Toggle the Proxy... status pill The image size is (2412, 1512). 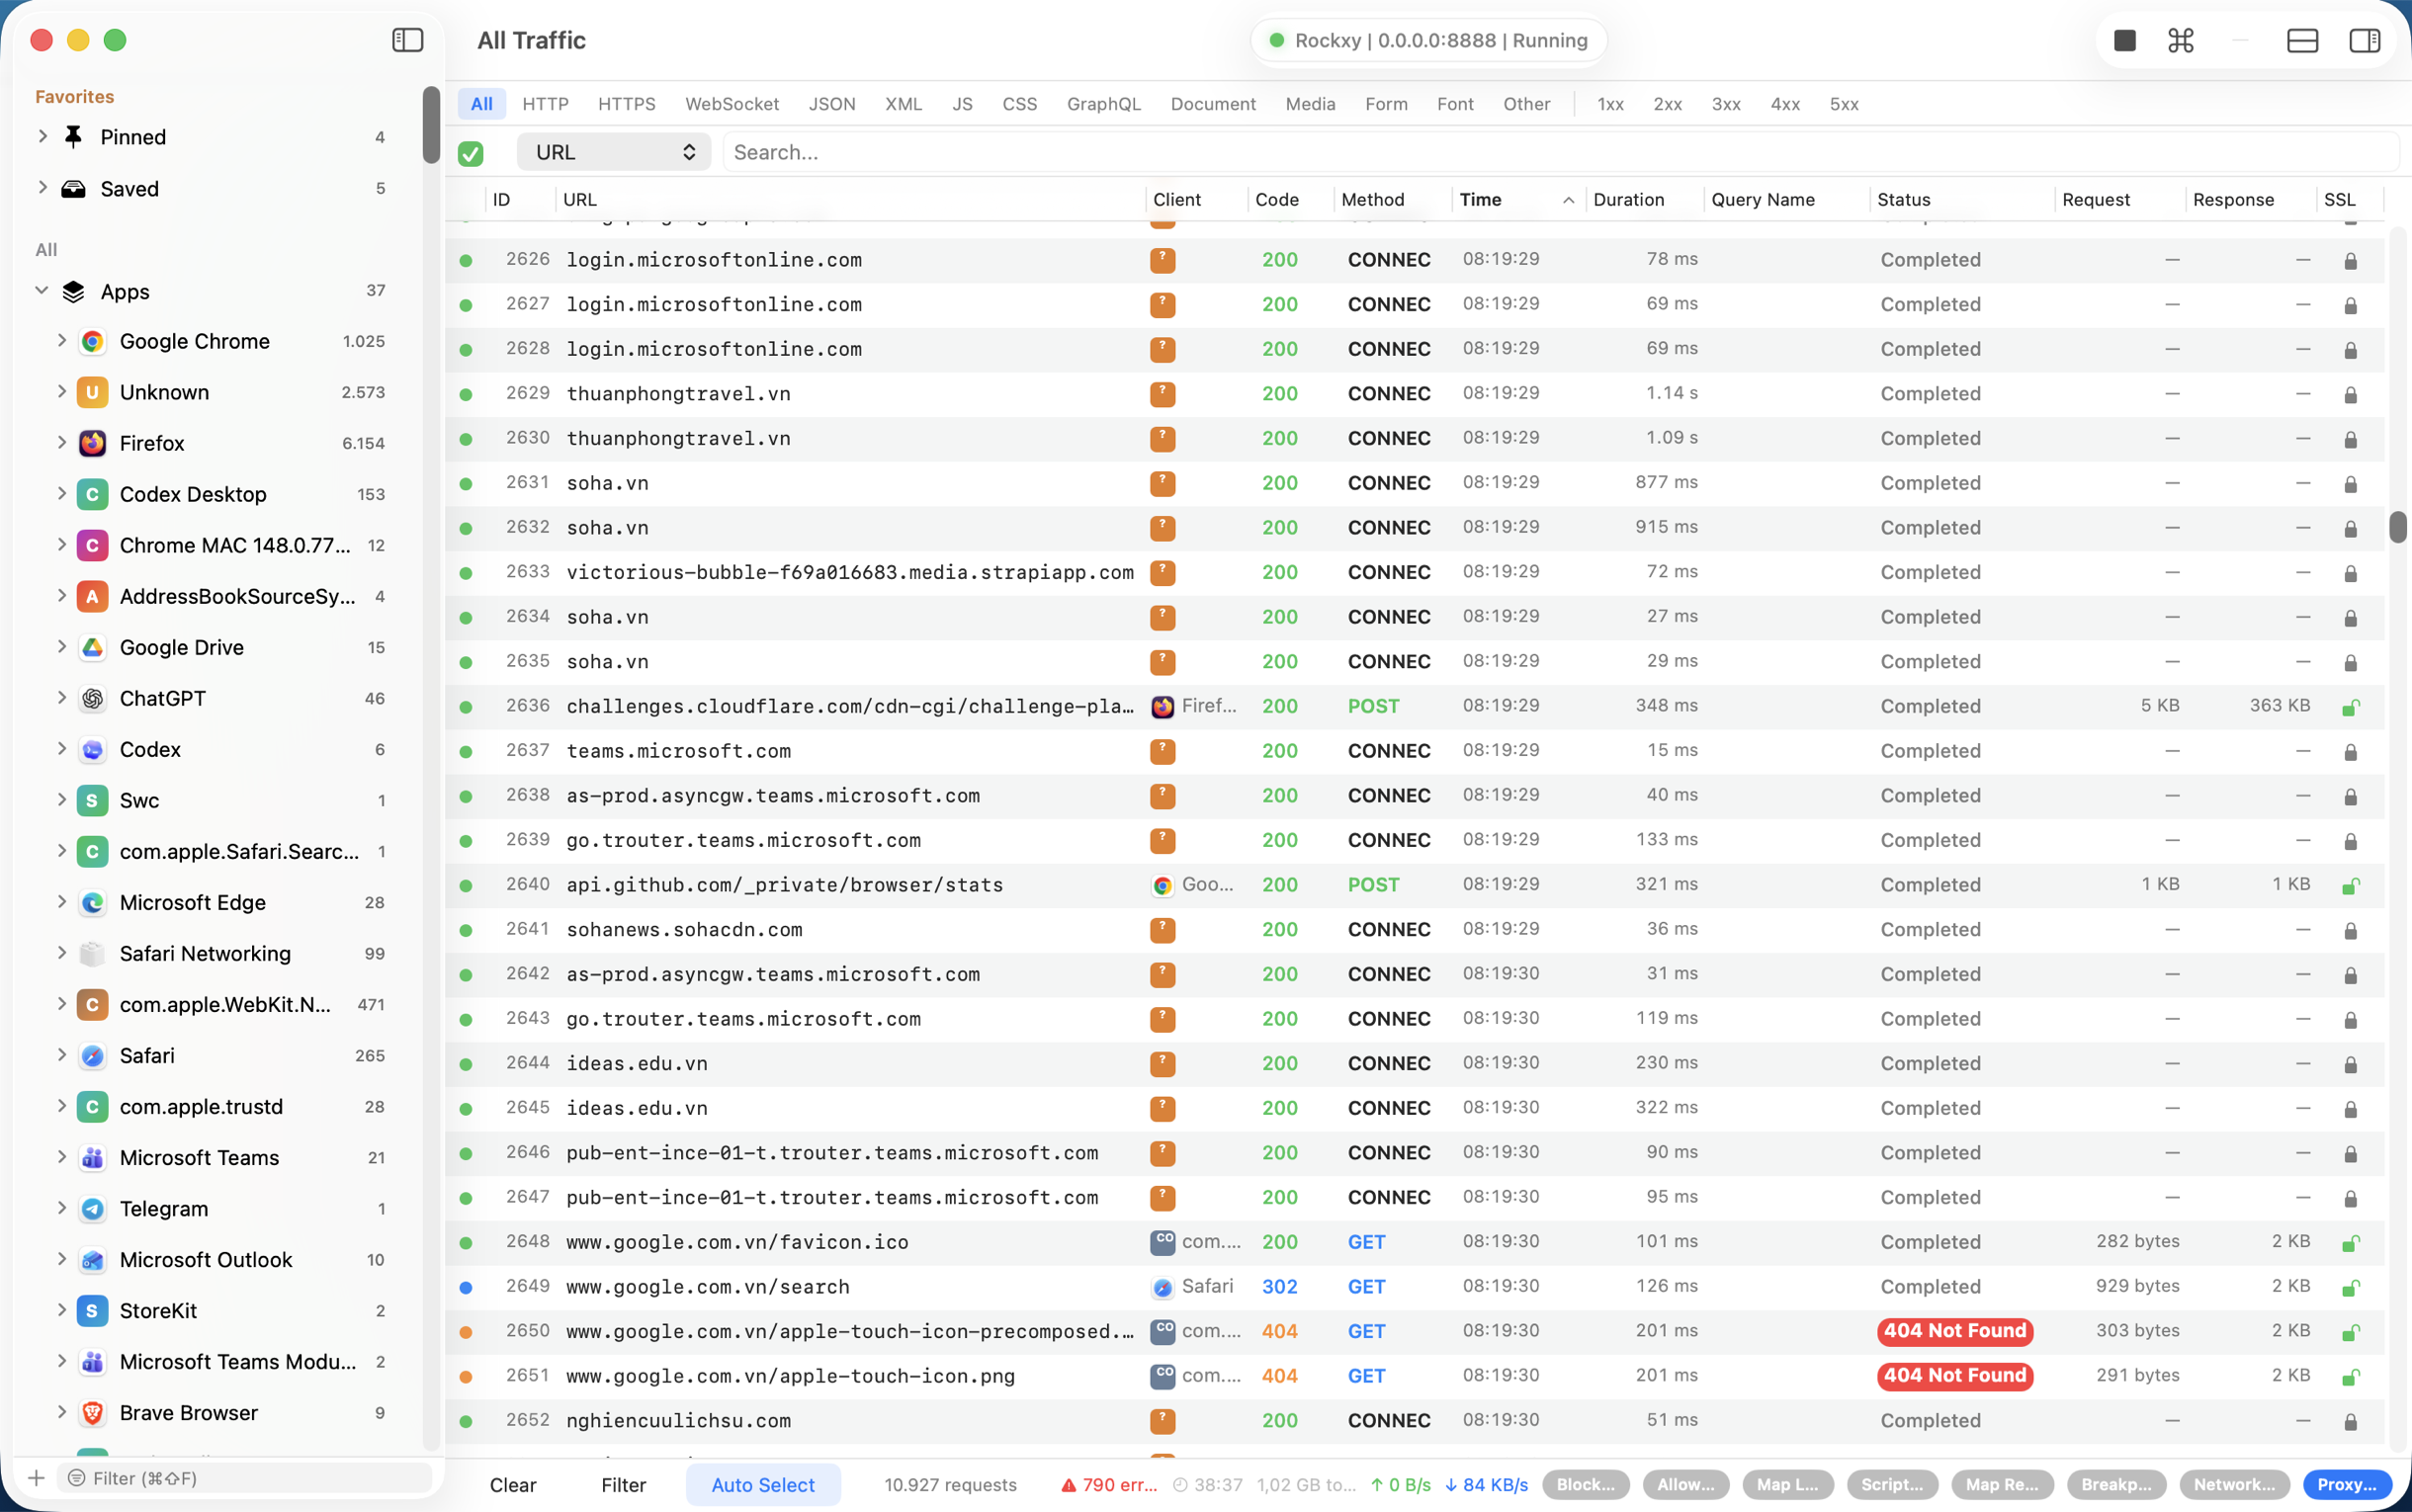tap(2347, 1484)
